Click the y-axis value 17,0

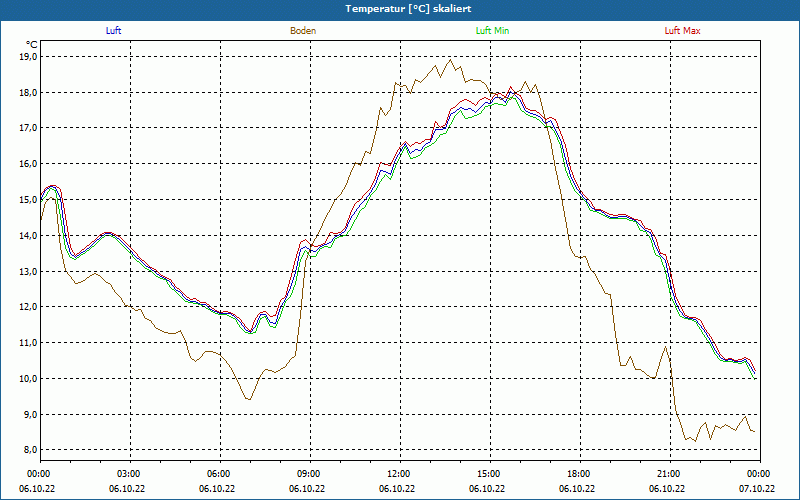click(x=29, y=128)
